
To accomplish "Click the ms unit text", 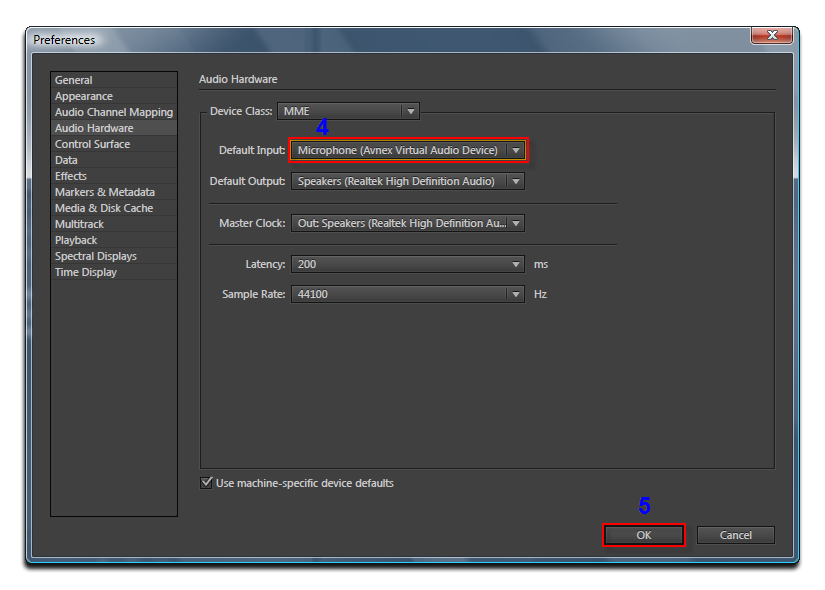I will [541, 264].
